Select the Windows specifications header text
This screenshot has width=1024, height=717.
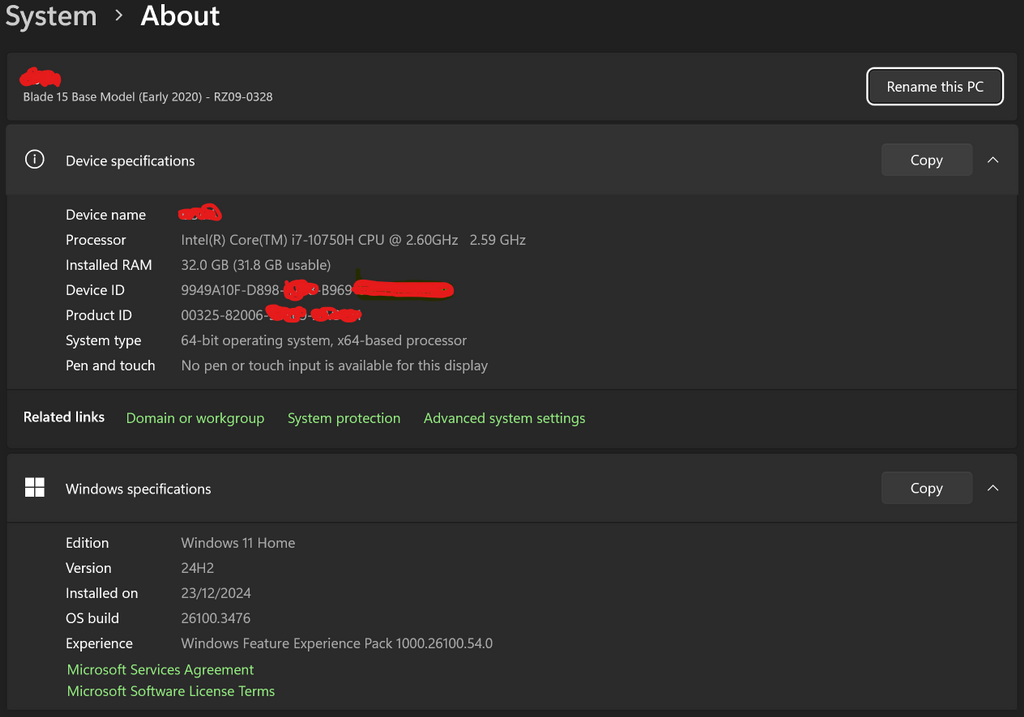click(x=138, y=488)
